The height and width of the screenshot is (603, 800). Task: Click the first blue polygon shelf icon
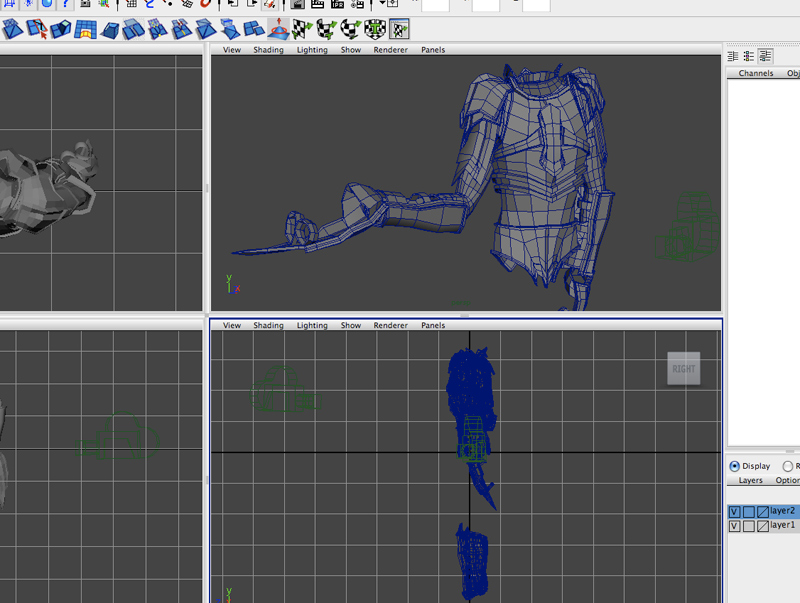pos(15,29)
